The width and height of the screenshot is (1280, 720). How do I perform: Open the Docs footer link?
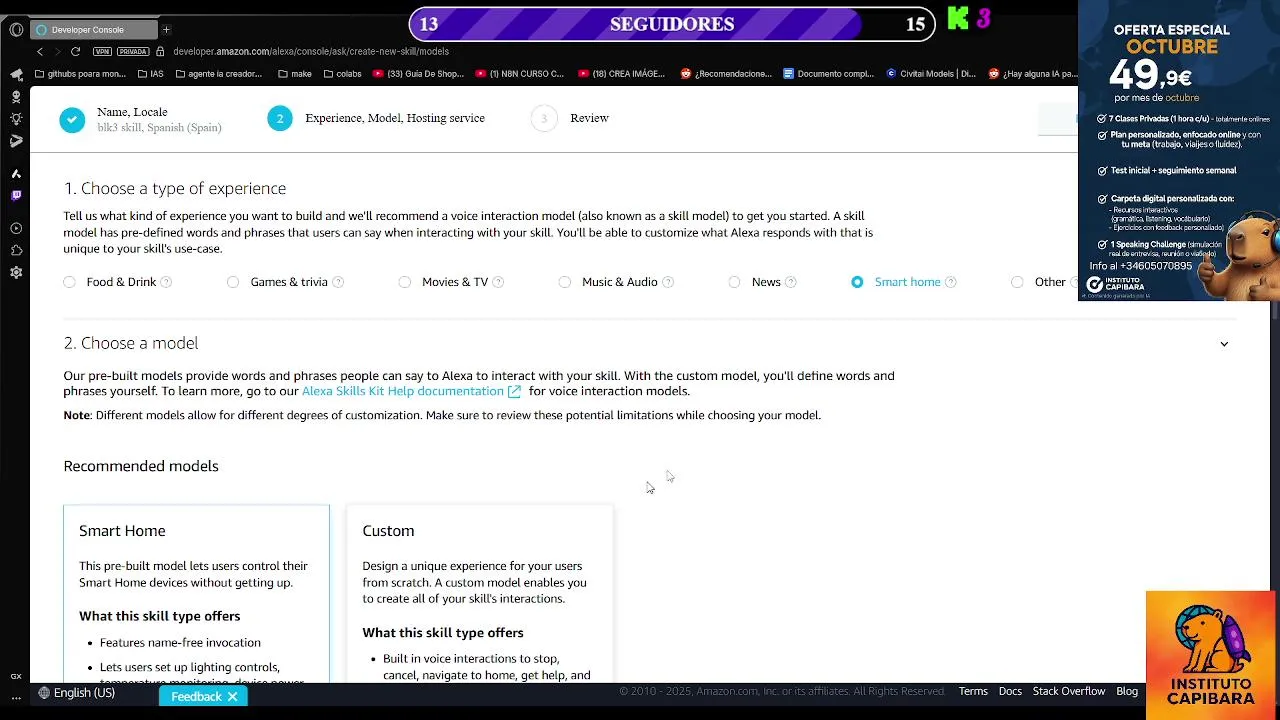(1010, 691)
